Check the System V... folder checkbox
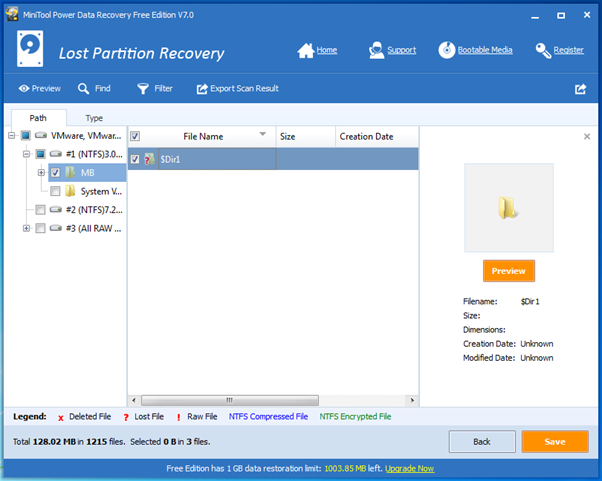602x481 pixels. [55, 191]
